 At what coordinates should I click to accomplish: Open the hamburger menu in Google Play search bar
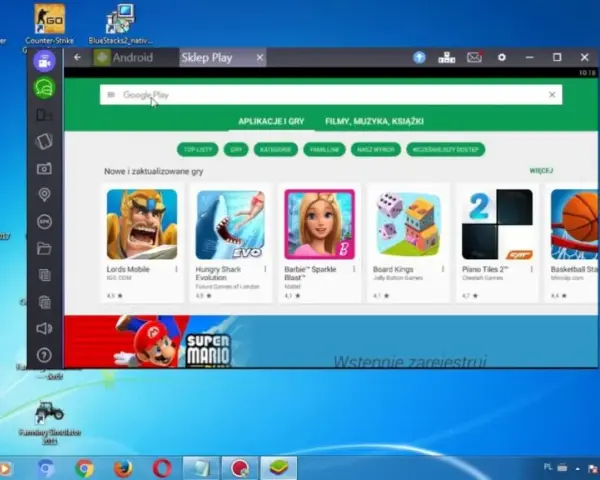[x=111, y=95]
